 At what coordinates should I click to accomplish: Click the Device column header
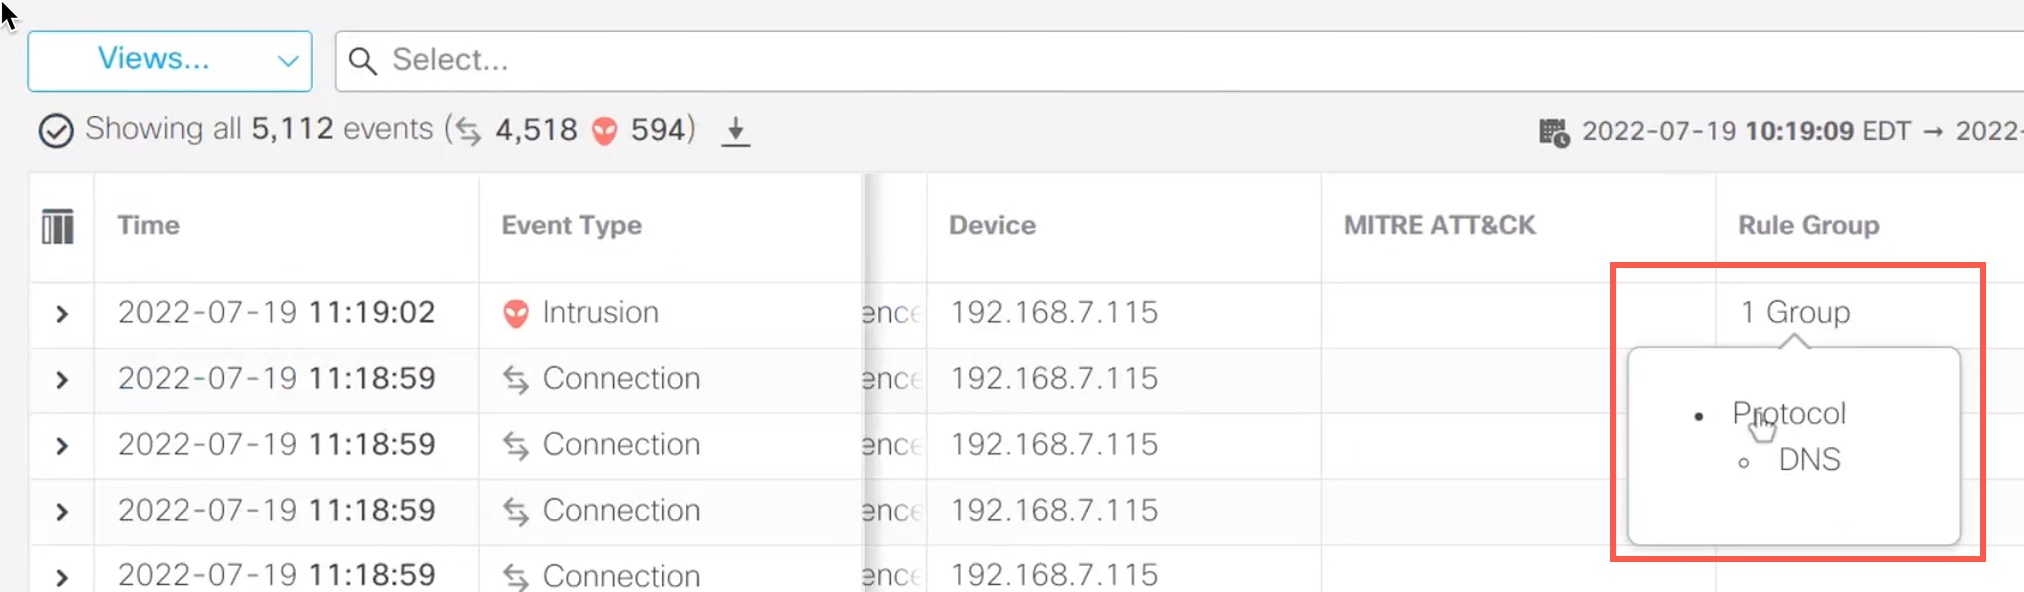pos(992,226)
